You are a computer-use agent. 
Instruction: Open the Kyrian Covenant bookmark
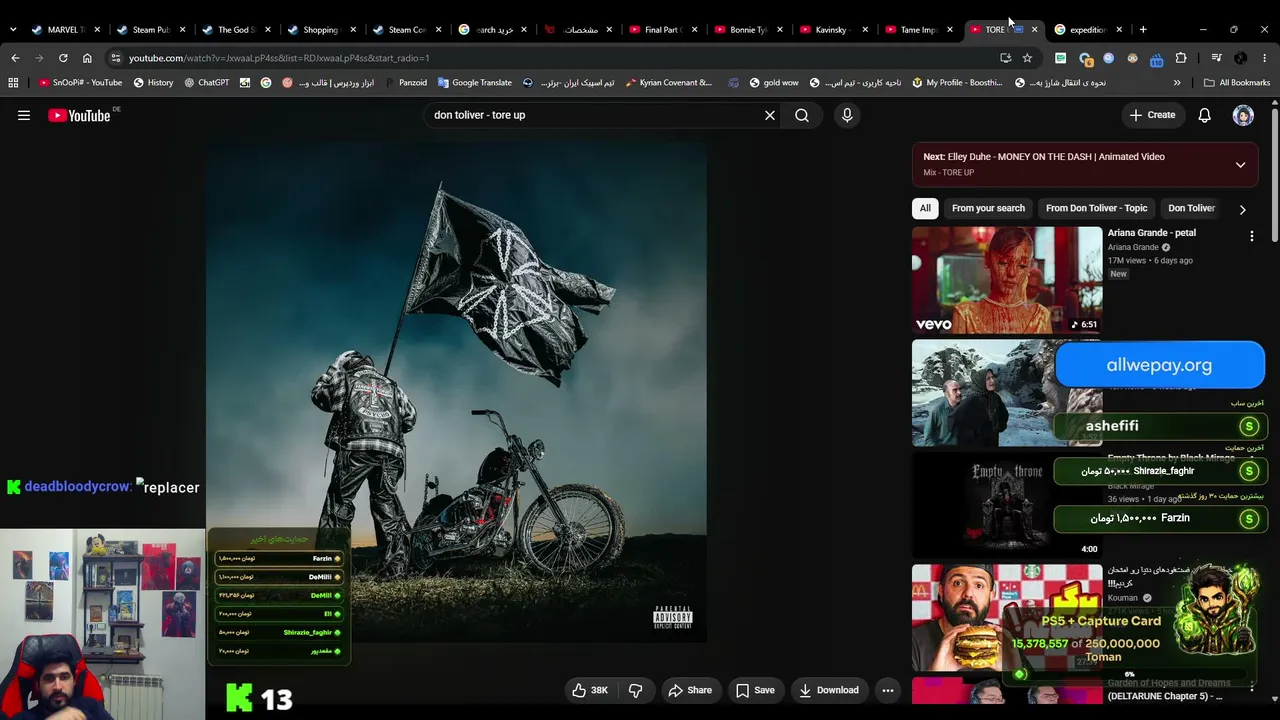tap(669, 83)
